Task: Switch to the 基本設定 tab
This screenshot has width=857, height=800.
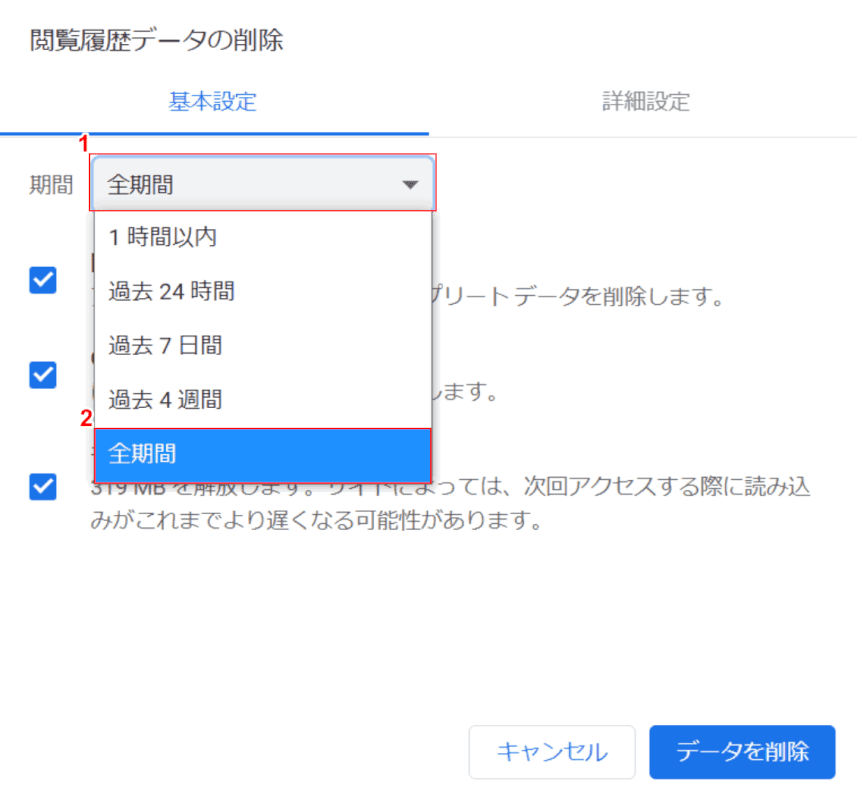Action: [213, 102]
